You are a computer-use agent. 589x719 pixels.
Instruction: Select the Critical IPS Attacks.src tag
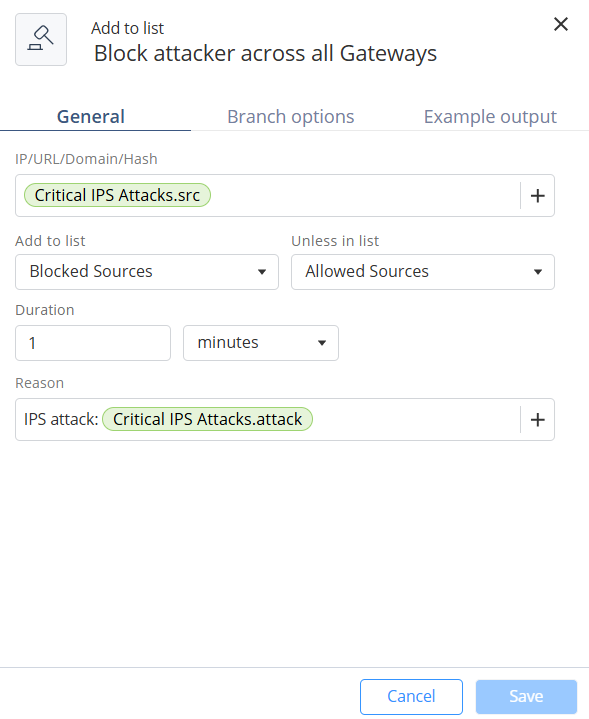(x=117, y=195)
